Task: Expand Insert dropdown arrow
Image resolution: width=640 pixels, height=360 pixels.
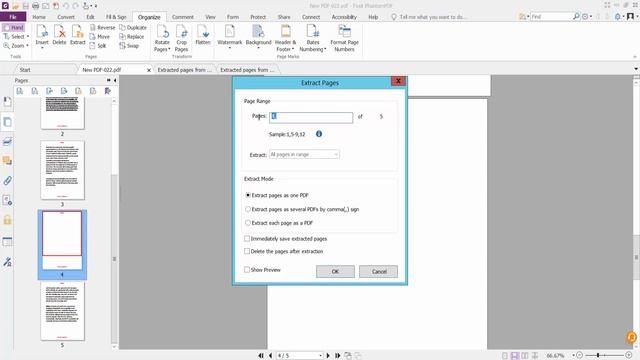Action: click(42, 48)
